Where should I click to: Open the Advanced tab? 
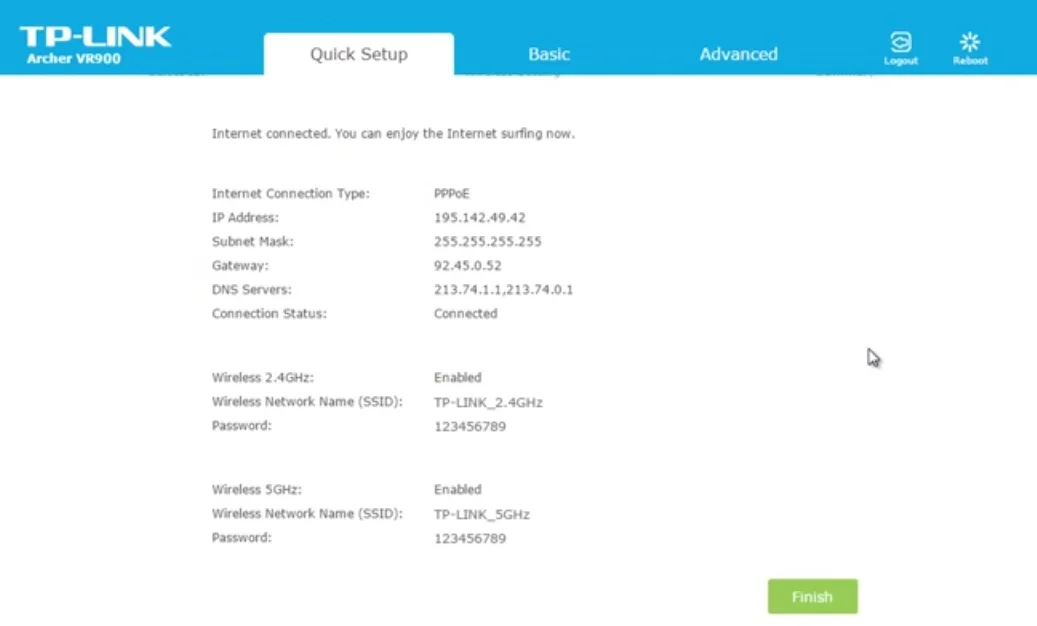pyautogui.click(x=738, y=54)
